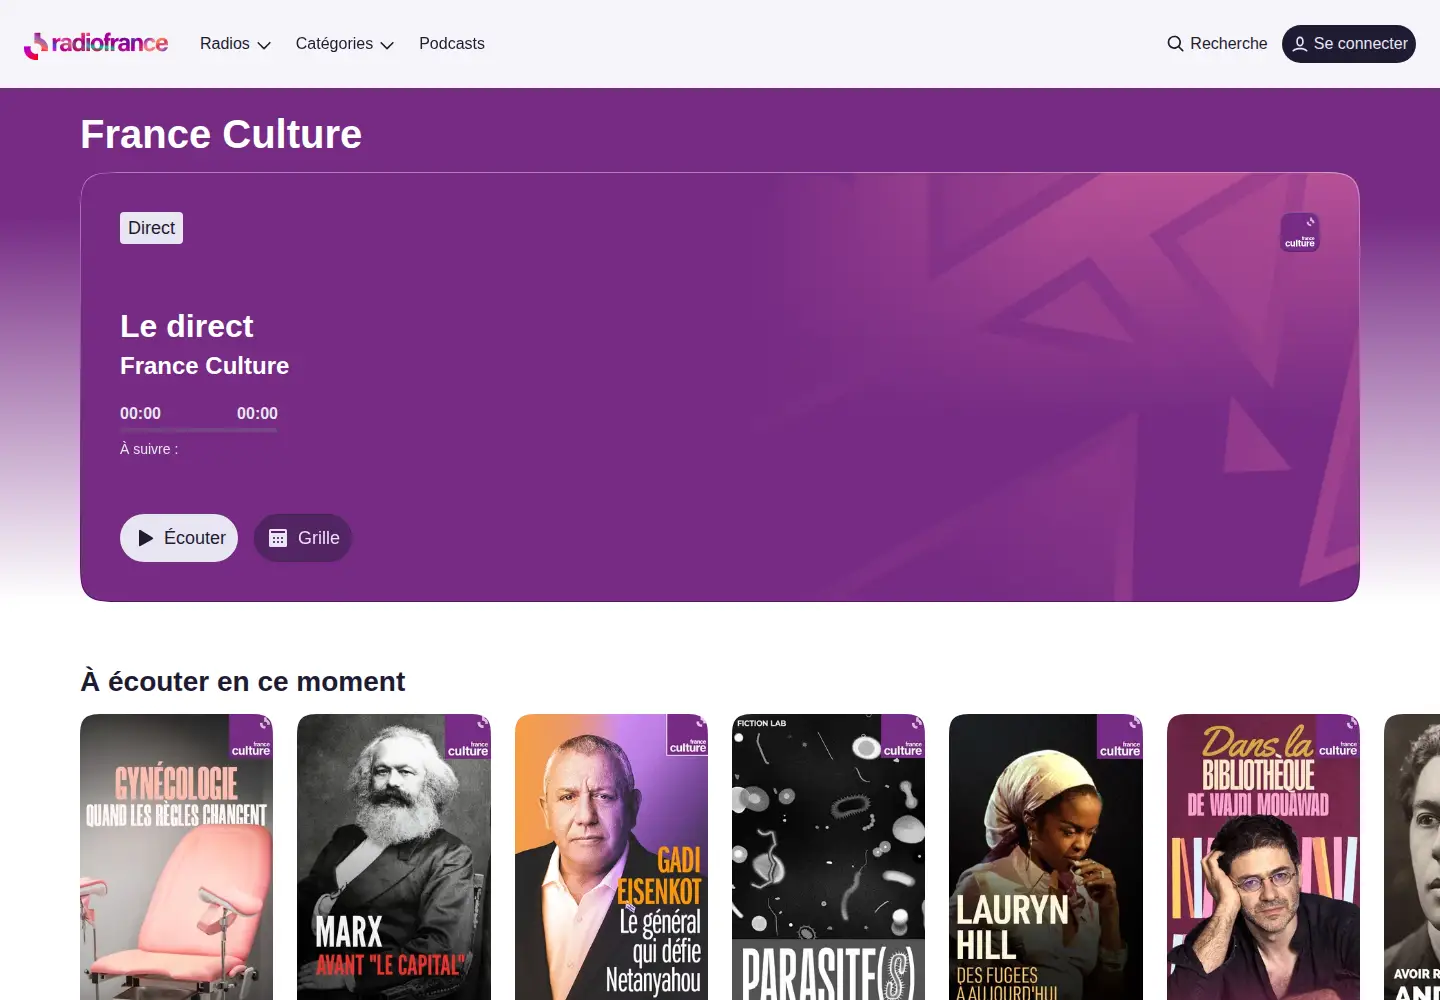This screenshot has width=1440, height=1000.
Task: Click the Recherche search button
Action: 1217,44
